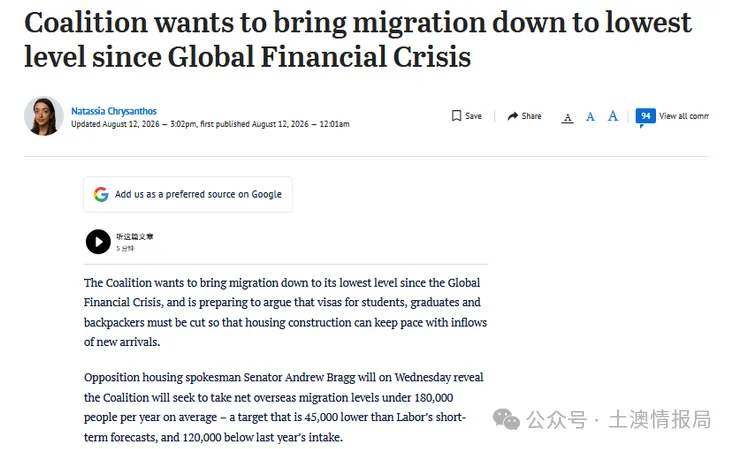Viewport: 735px width, 449px height.
Task: Click the Save label text
Action: tap(473, 116)
